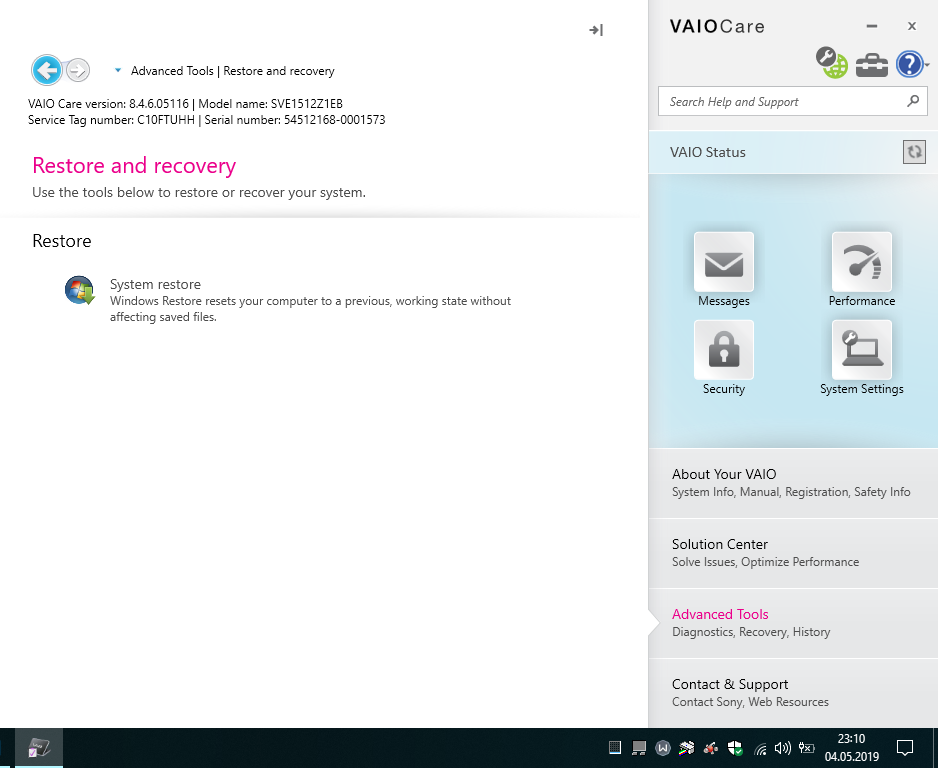Click the blue back arrow
The height and width of the screenshot is (768, 938).
tap(46, 70)
